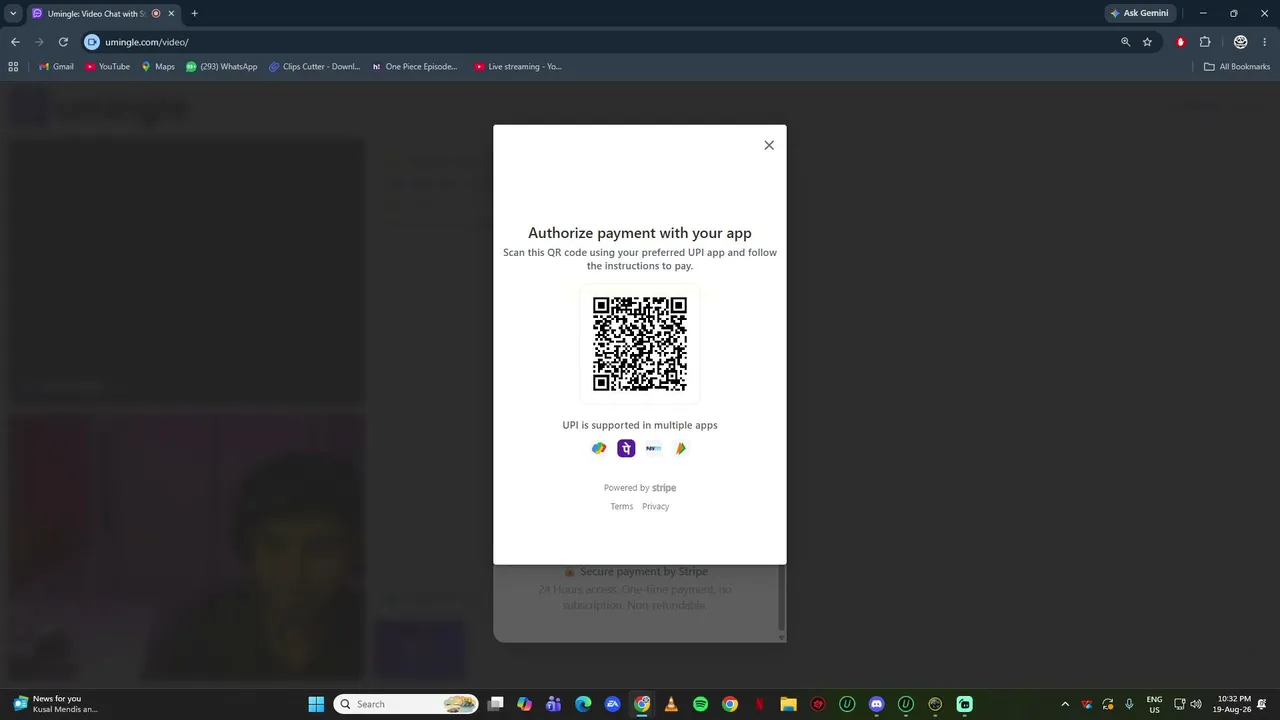Switch the ENG US input language
1280x720 pixels.
1154,704
